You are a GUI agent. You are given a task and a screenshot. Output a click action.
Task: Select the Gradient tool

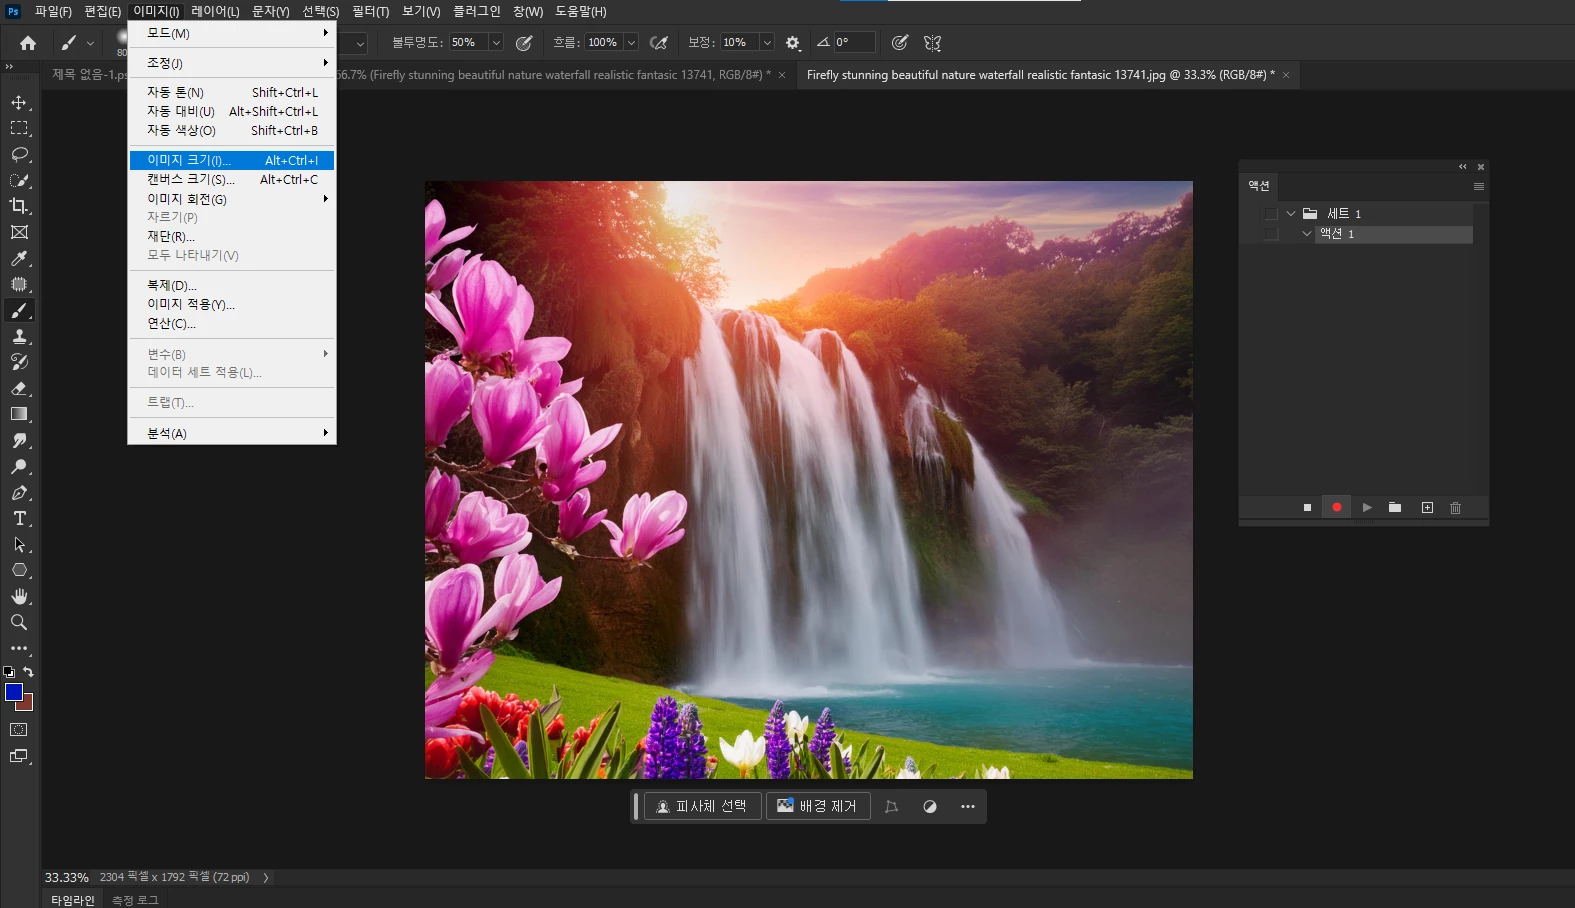(x=19, y=414)
